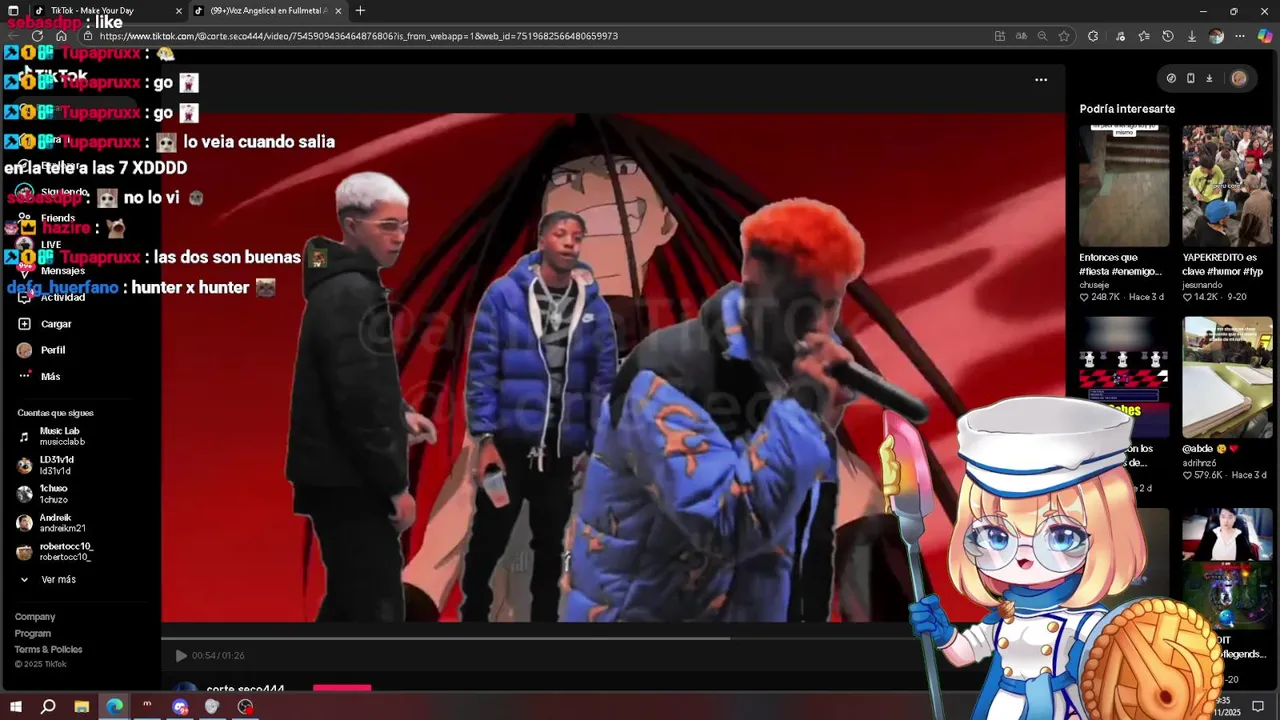
Task: Open the Edge profile avatar
Action: 1216,36
